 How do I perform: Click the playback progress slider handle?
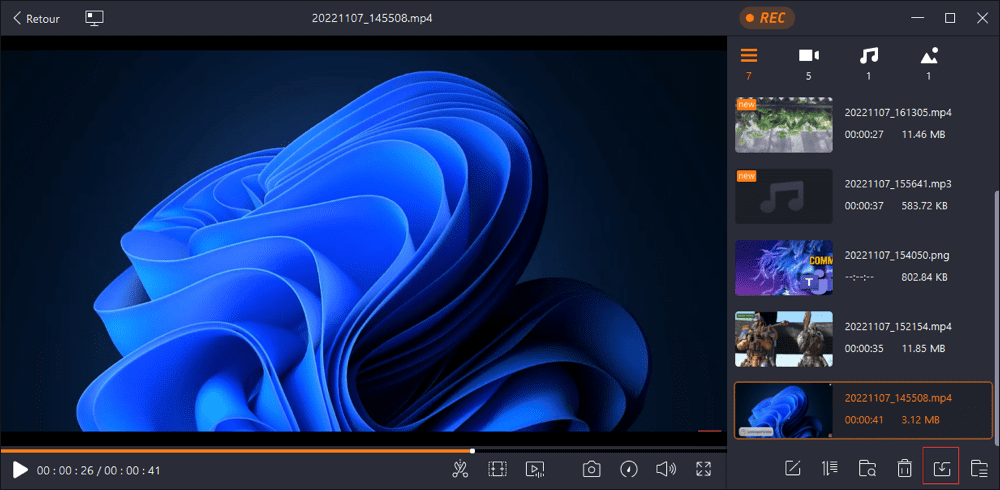click(472, 451)
